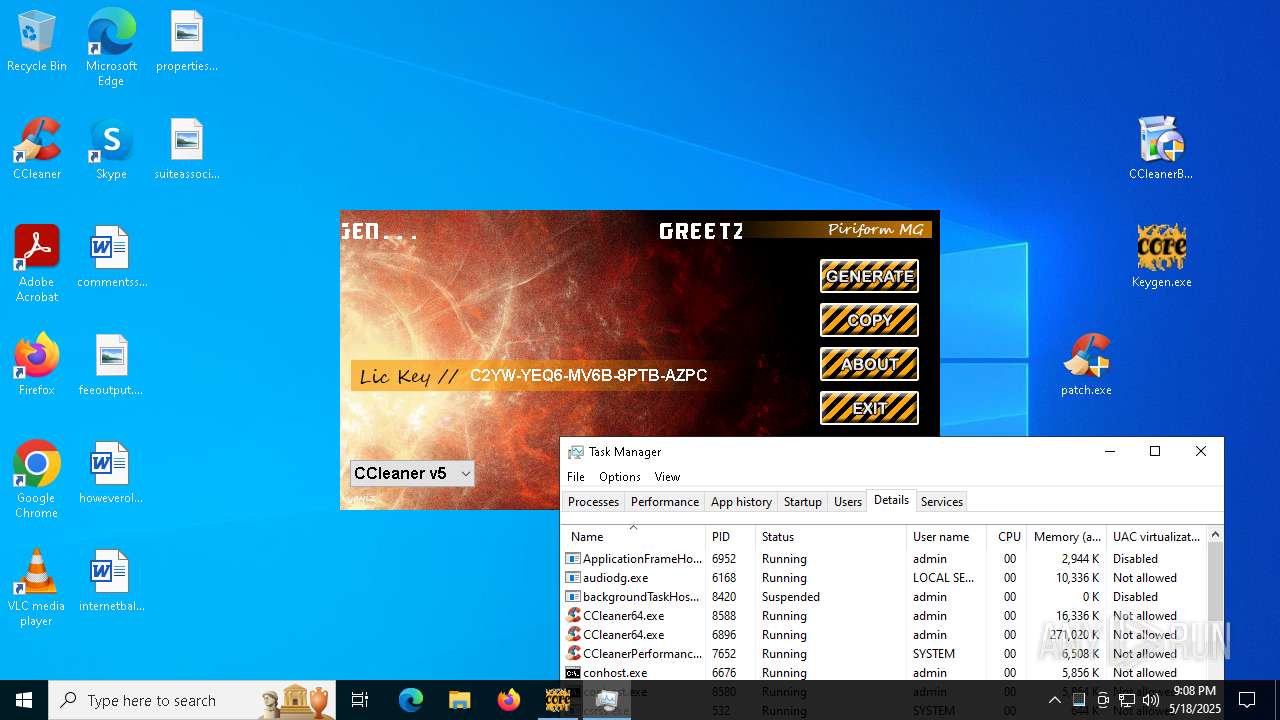Sort by the UAC virtualization column header
The width and height of the screenshot is (1280, 720).
1157,537
